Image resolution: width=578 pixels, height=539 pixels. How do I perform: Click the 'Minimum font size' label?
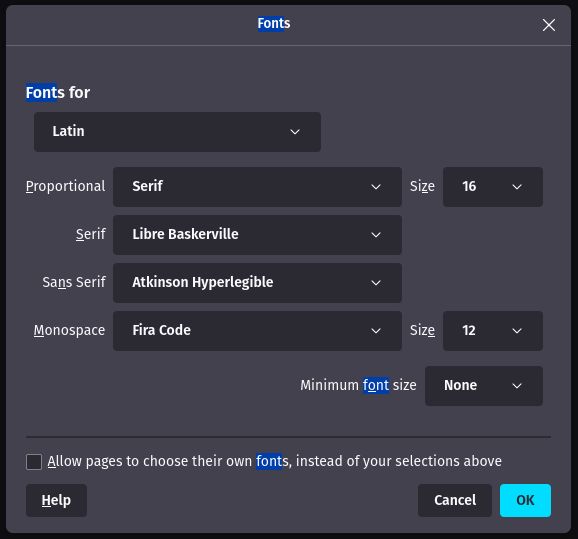click(358, 385)
